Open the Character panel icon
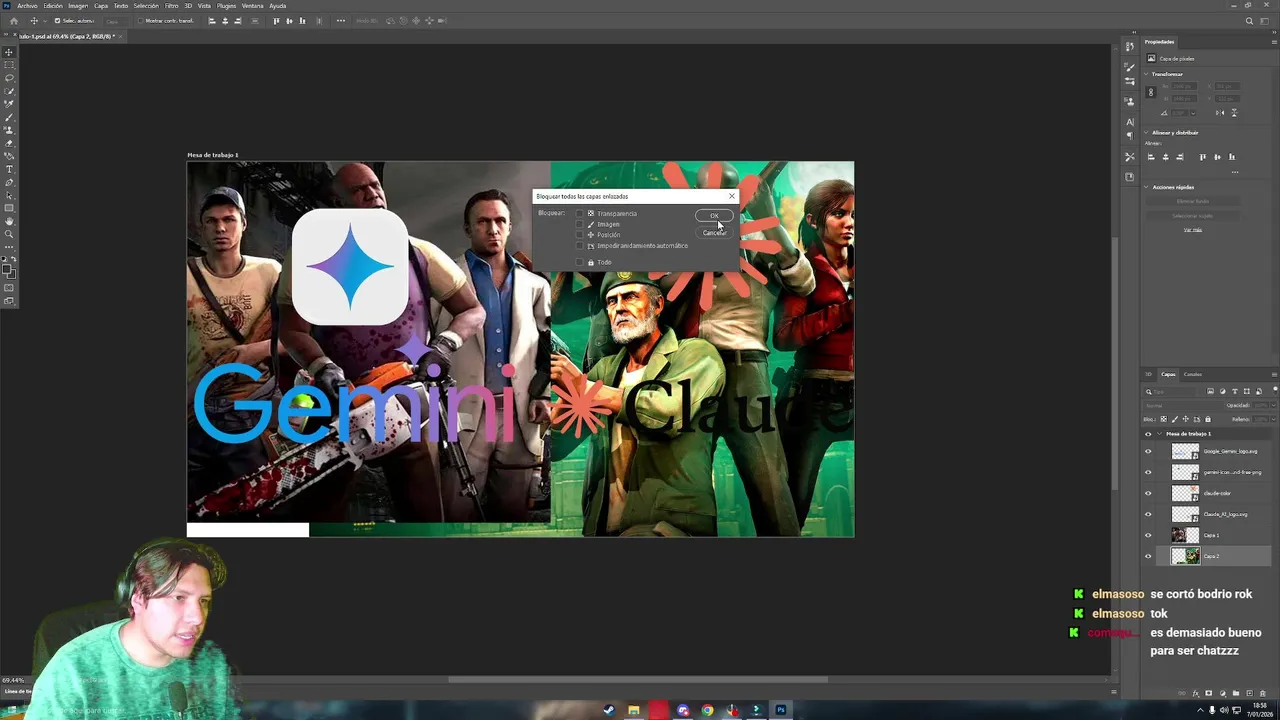The image size is (1280, 720). [1130, 122]
